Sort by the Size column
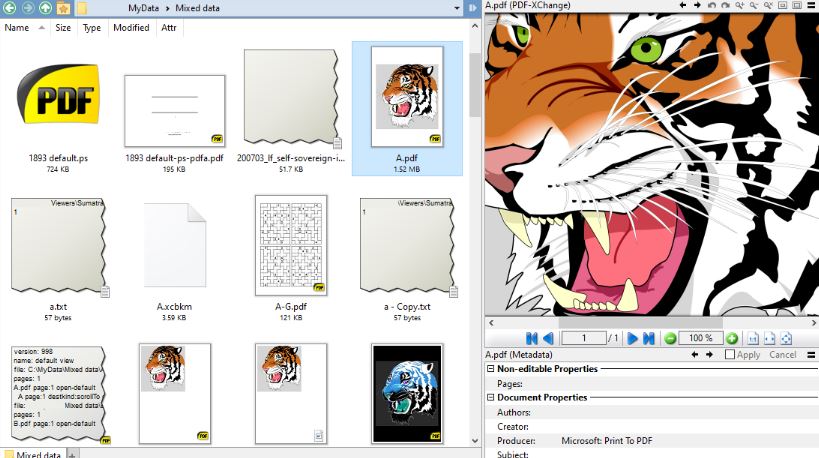The width and height of the screenshot is (819, 458). [63, 28]
